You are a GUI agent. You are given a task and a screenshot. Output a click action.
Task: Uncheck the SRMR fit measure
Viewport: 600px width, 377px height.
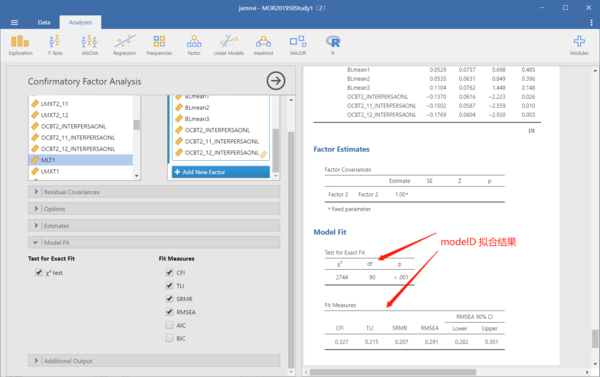[169, 299]
